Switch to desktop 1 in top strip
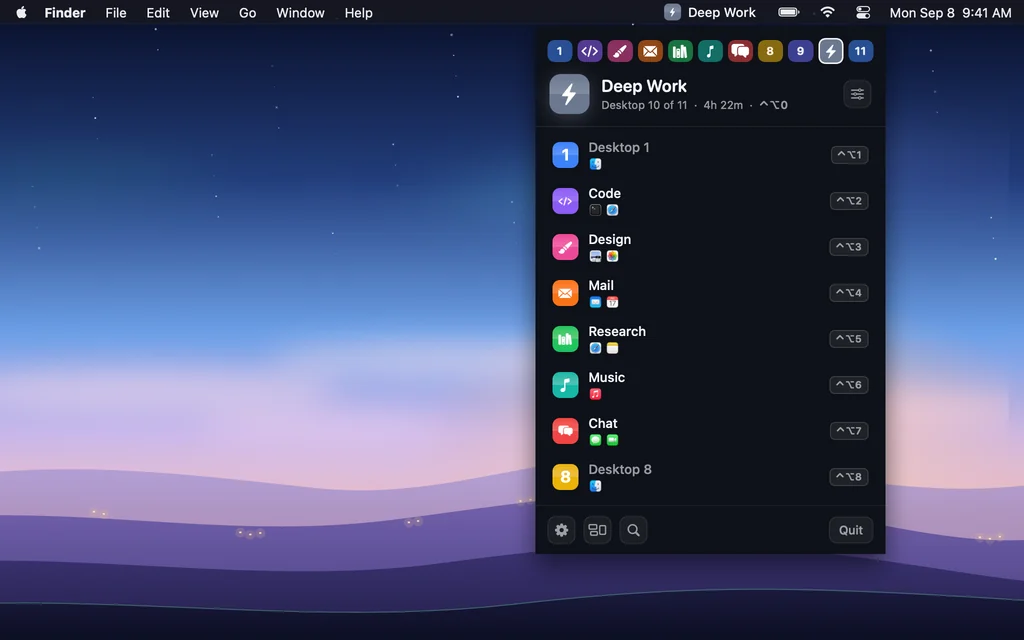 (x=560, y=51)
